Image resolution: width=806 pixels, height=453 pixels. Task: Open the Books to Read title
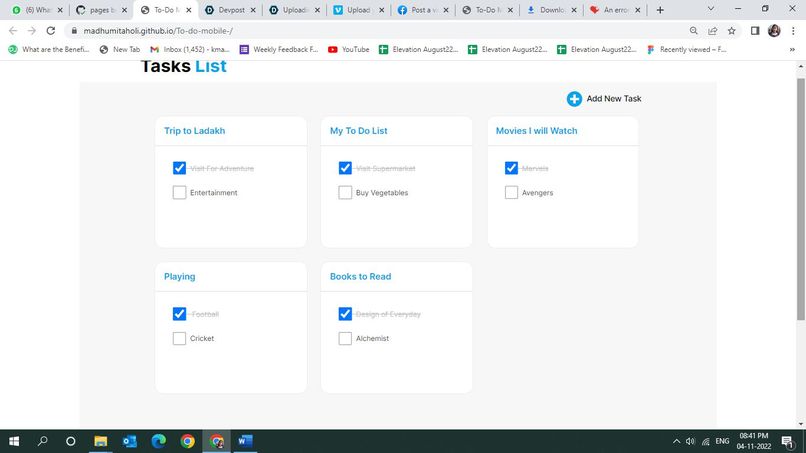coord(360,277)
